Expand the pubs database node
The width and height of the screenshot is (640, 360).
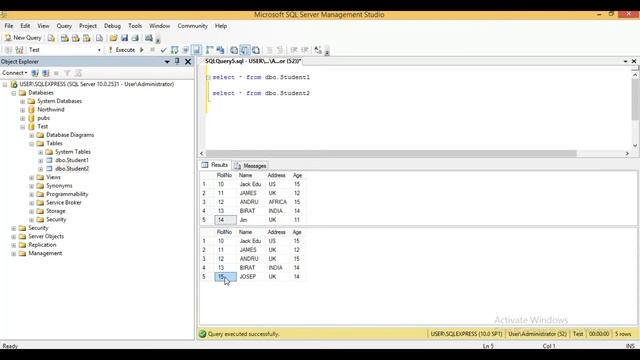tap(22, 118)
